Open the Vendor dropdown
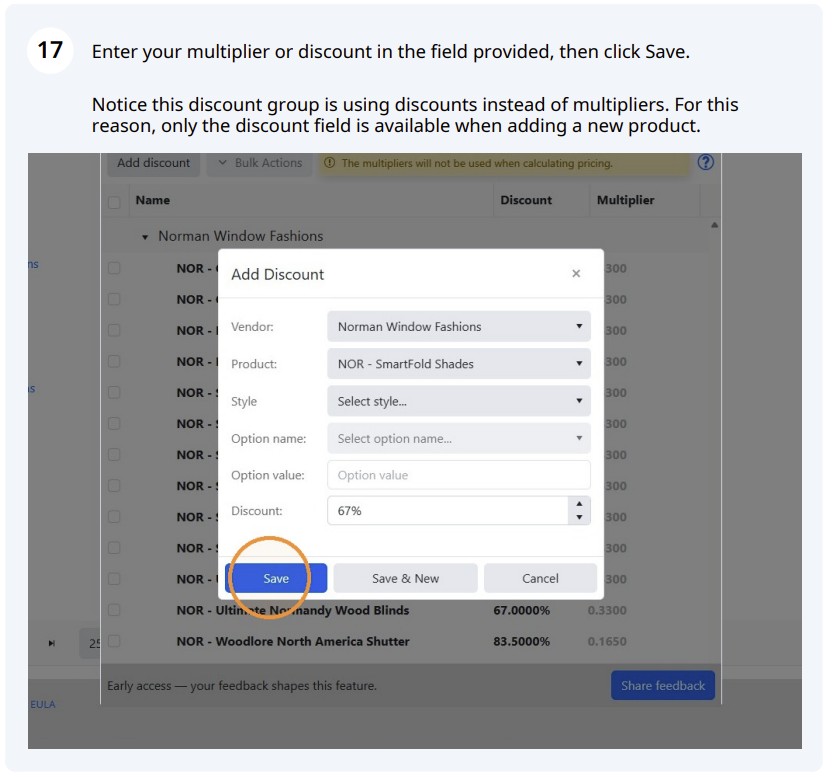Viewport: 835px width, 777px height. point(459,326)
